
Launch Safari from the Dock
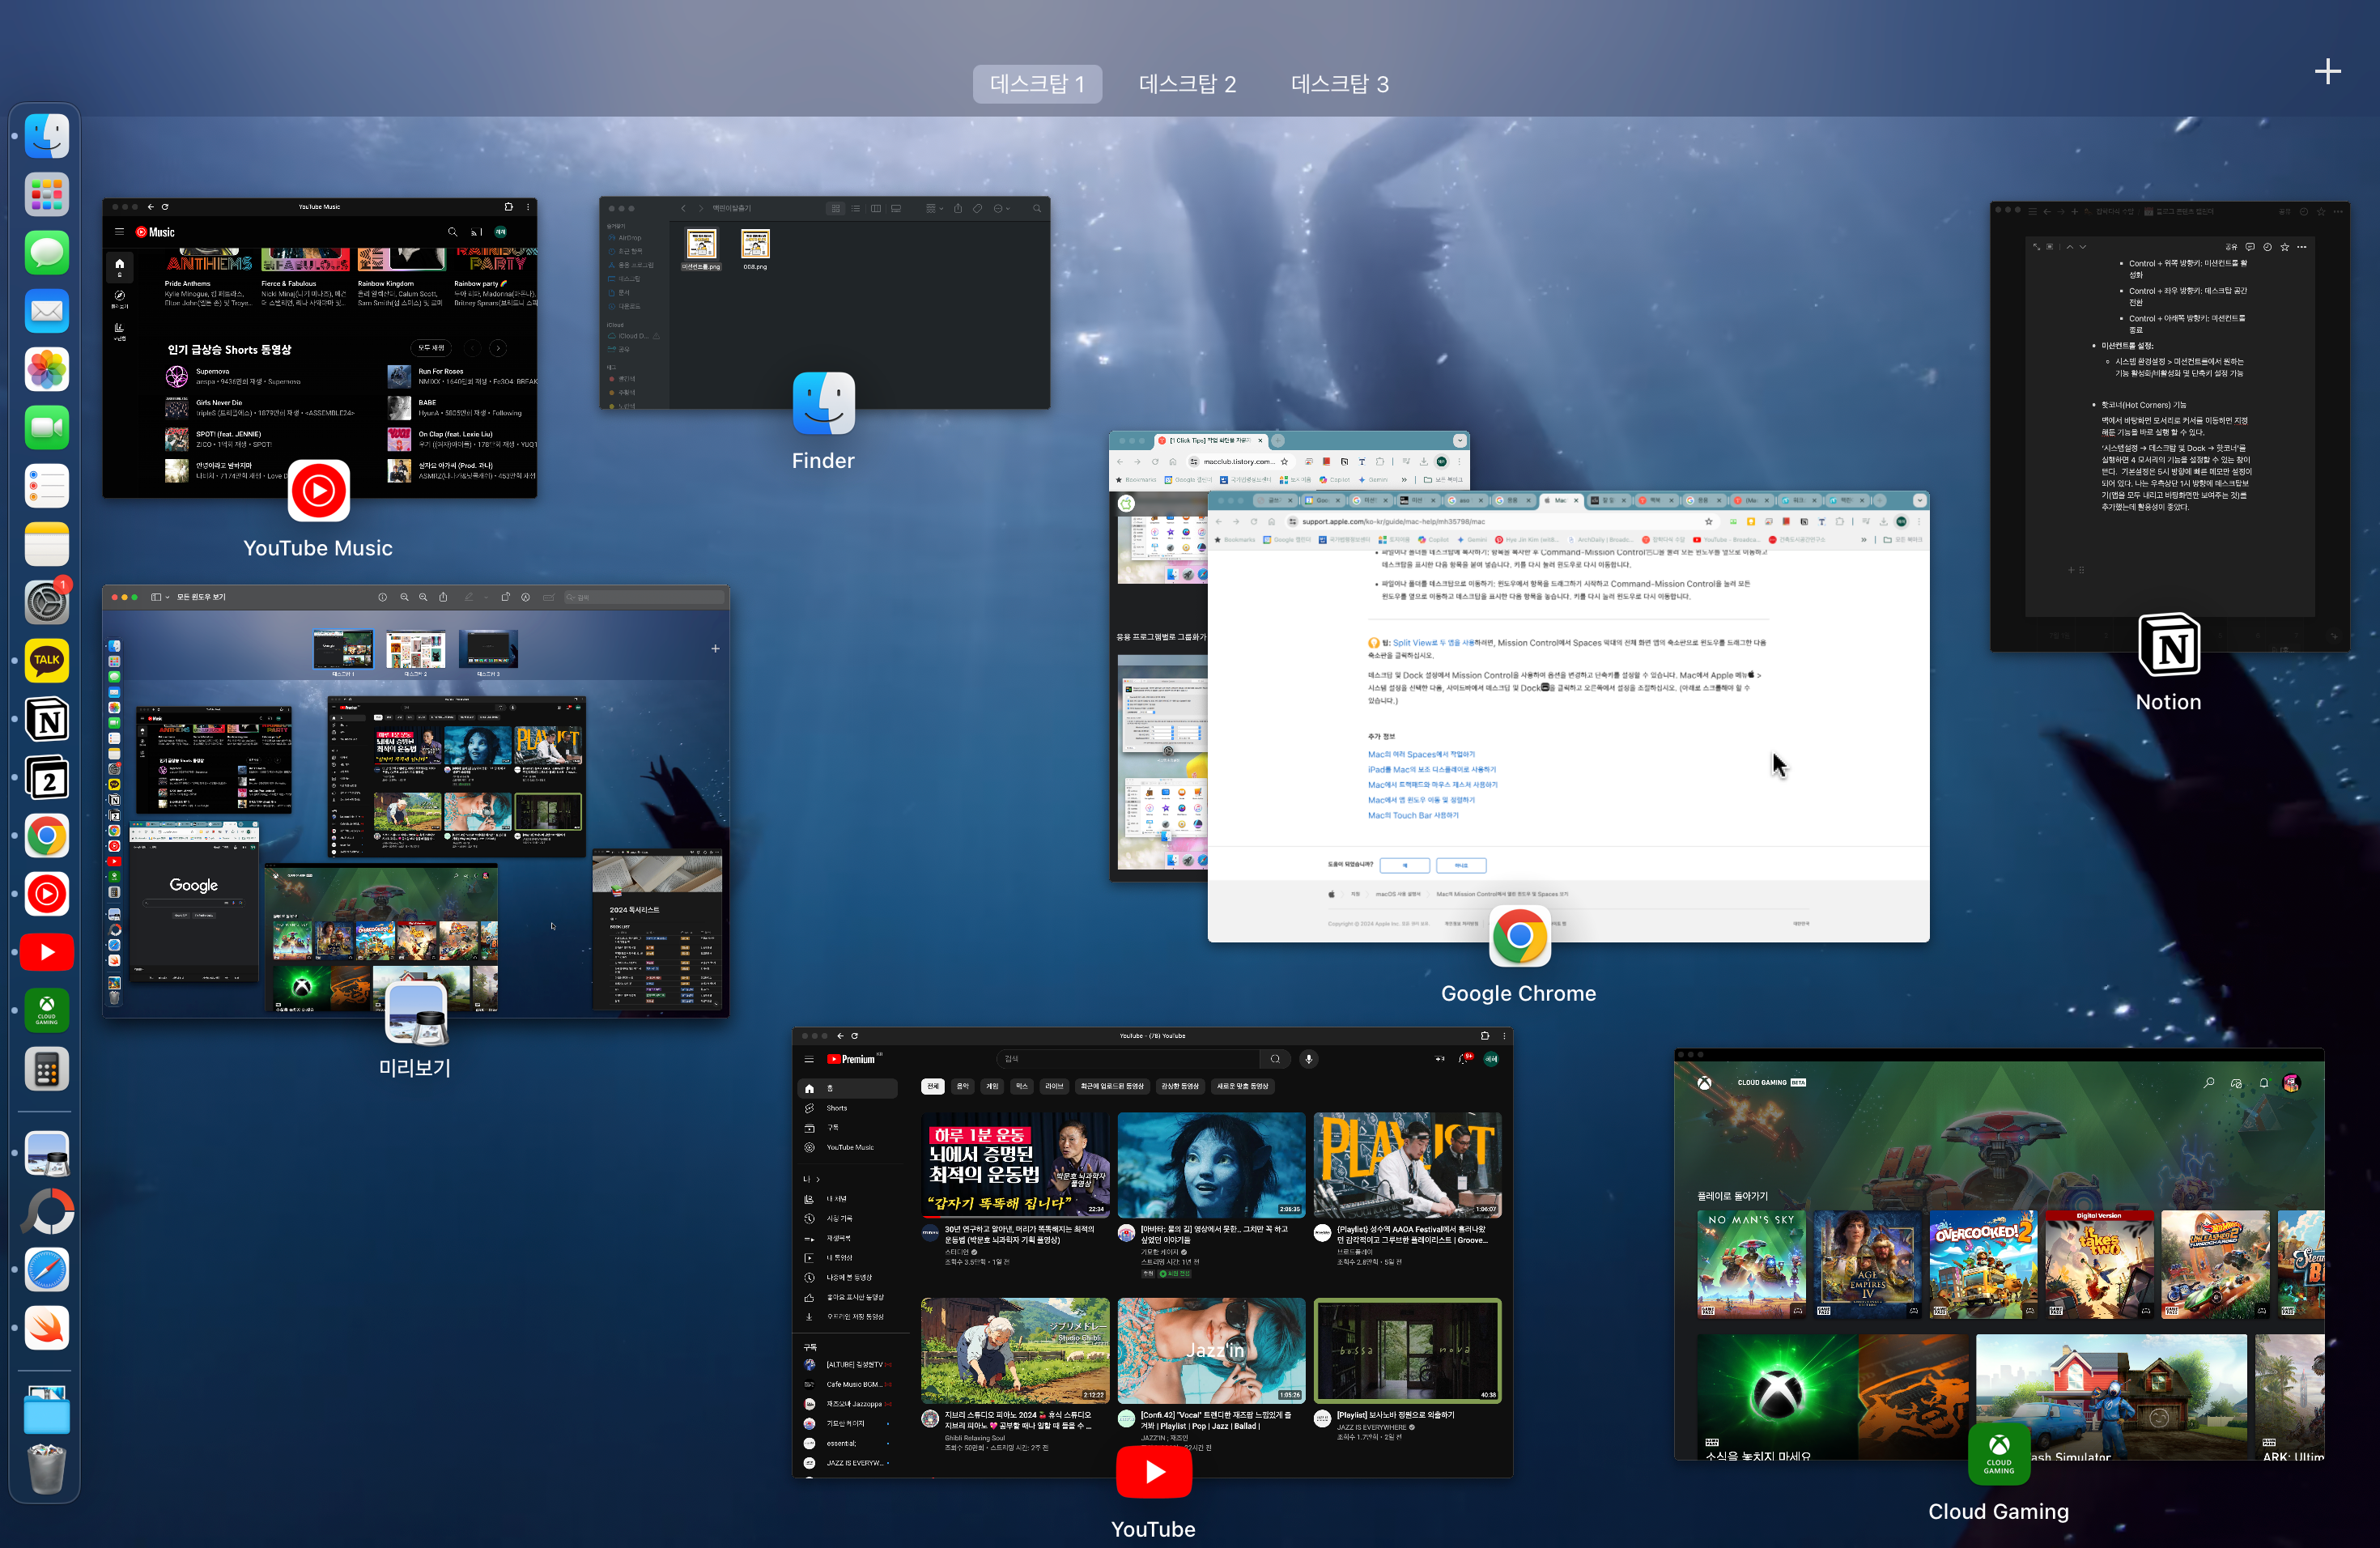(x=47, y=1270)
